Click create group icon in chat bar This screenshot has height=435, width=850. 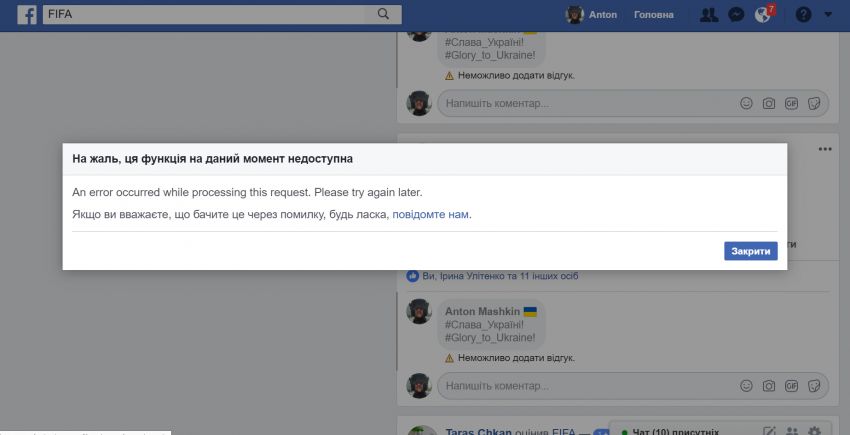[792, 432]
